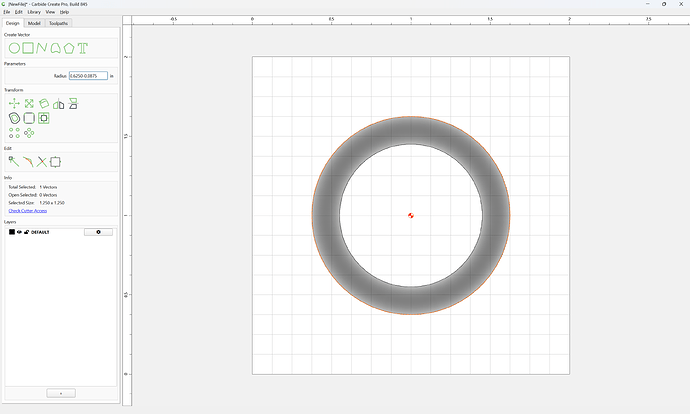This screenshot has width=690, height=414.
Task: Activate the Trim Vectors tool
Action: pyautogui.click(x=42, y=162)
